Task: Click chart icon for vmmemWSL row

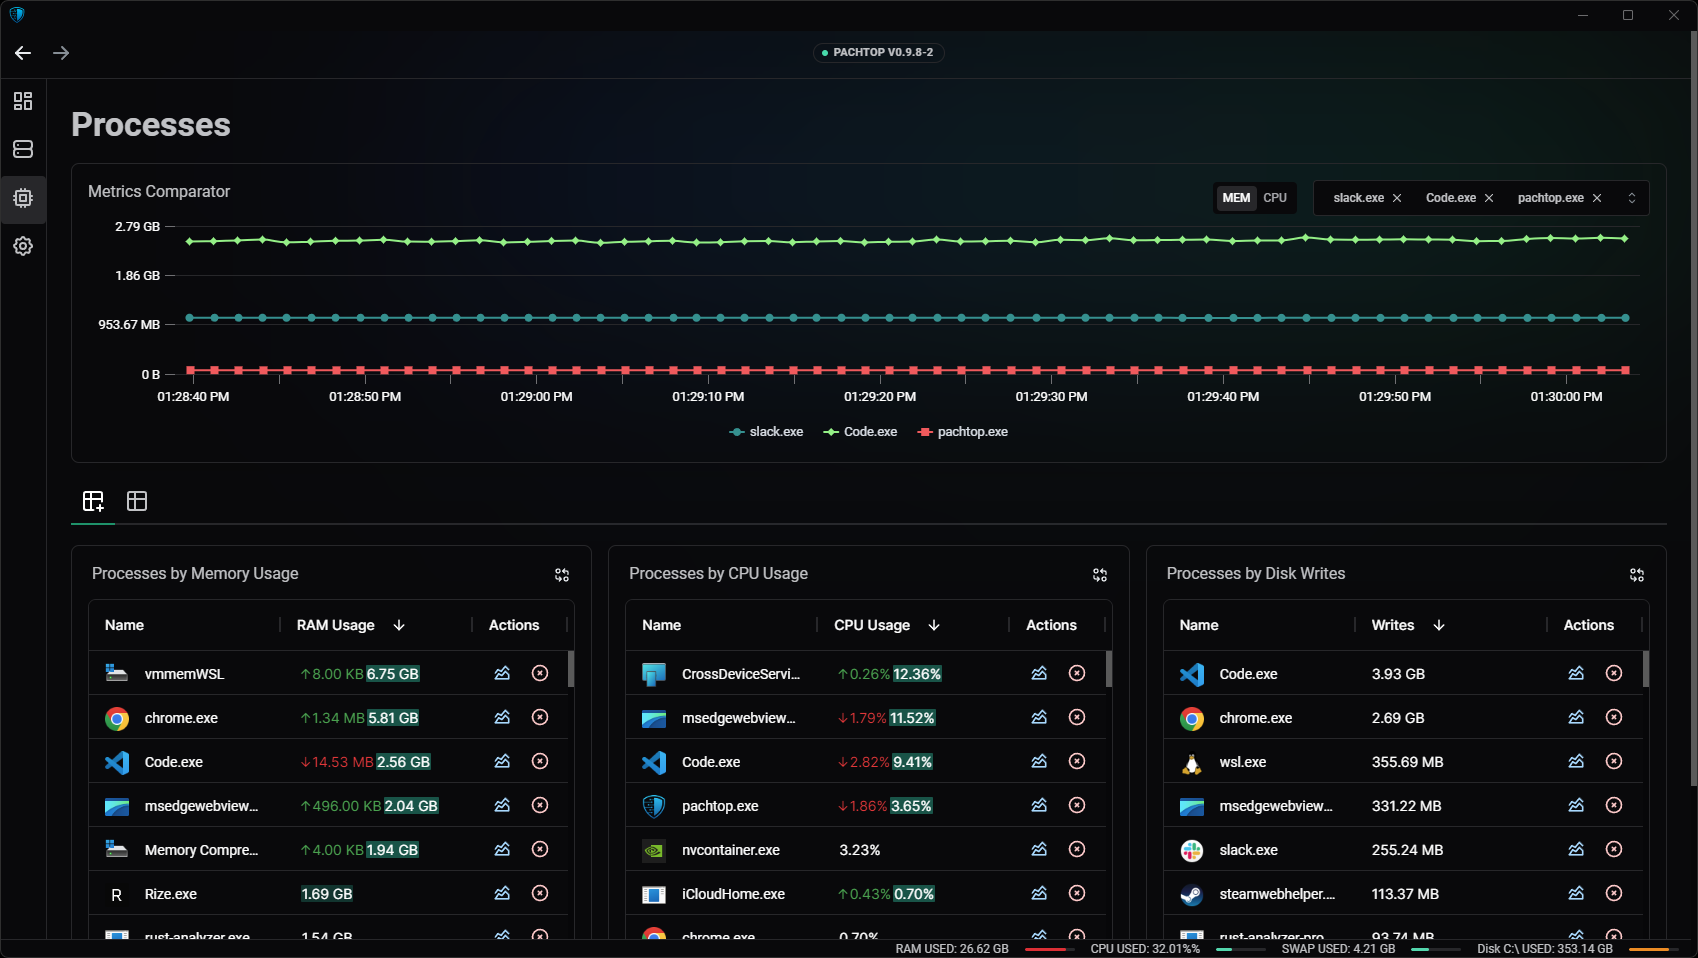Action: point(502,673)
